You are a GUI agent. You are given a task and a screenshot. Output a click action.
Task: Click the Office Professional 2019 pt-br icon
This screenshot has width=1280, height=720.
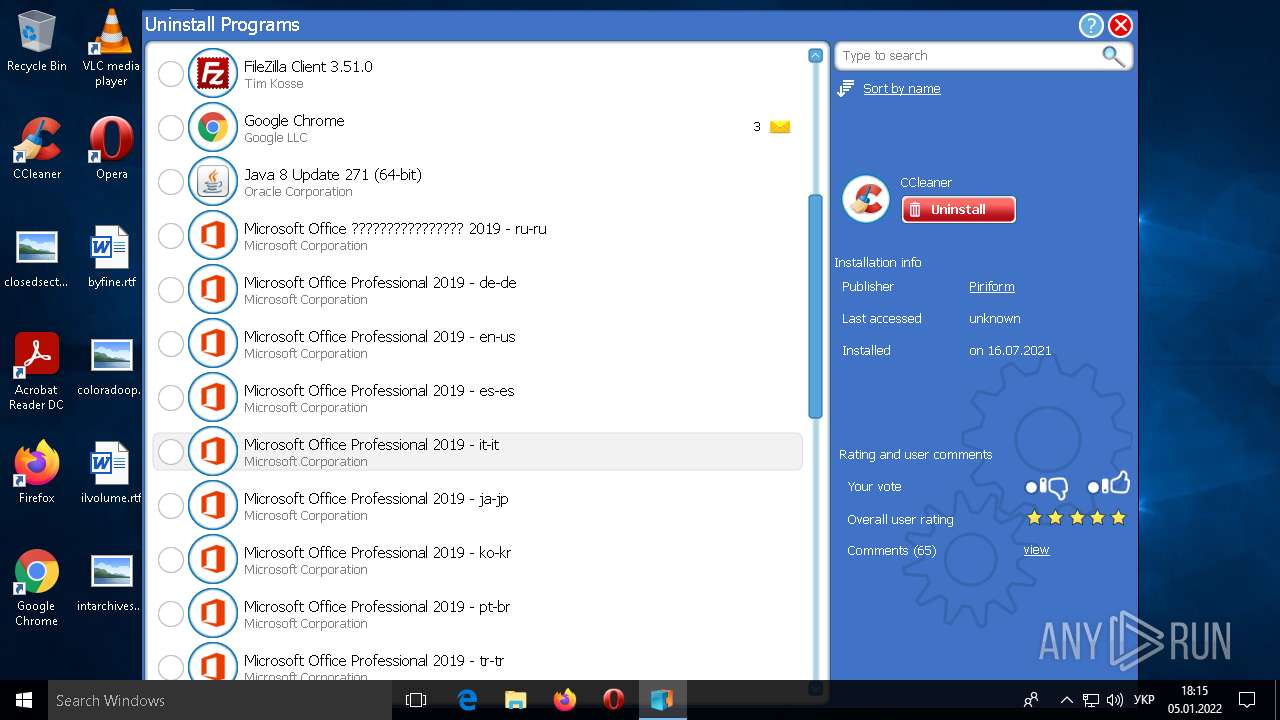pyautogui.click(x=212, y=613)
